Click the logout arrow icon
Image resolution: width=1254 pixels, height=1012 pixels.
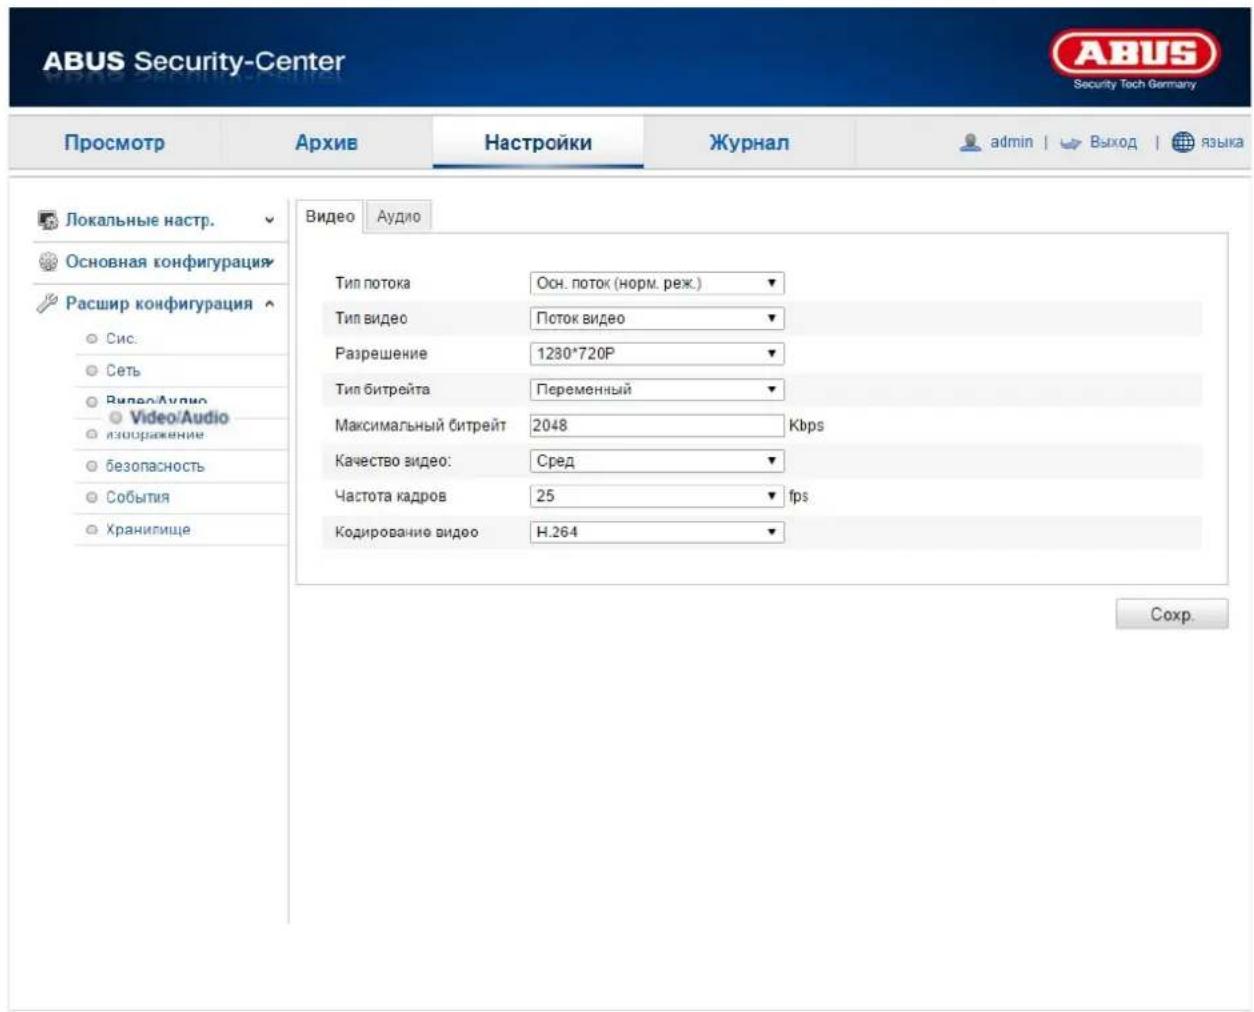[1071, 143]
